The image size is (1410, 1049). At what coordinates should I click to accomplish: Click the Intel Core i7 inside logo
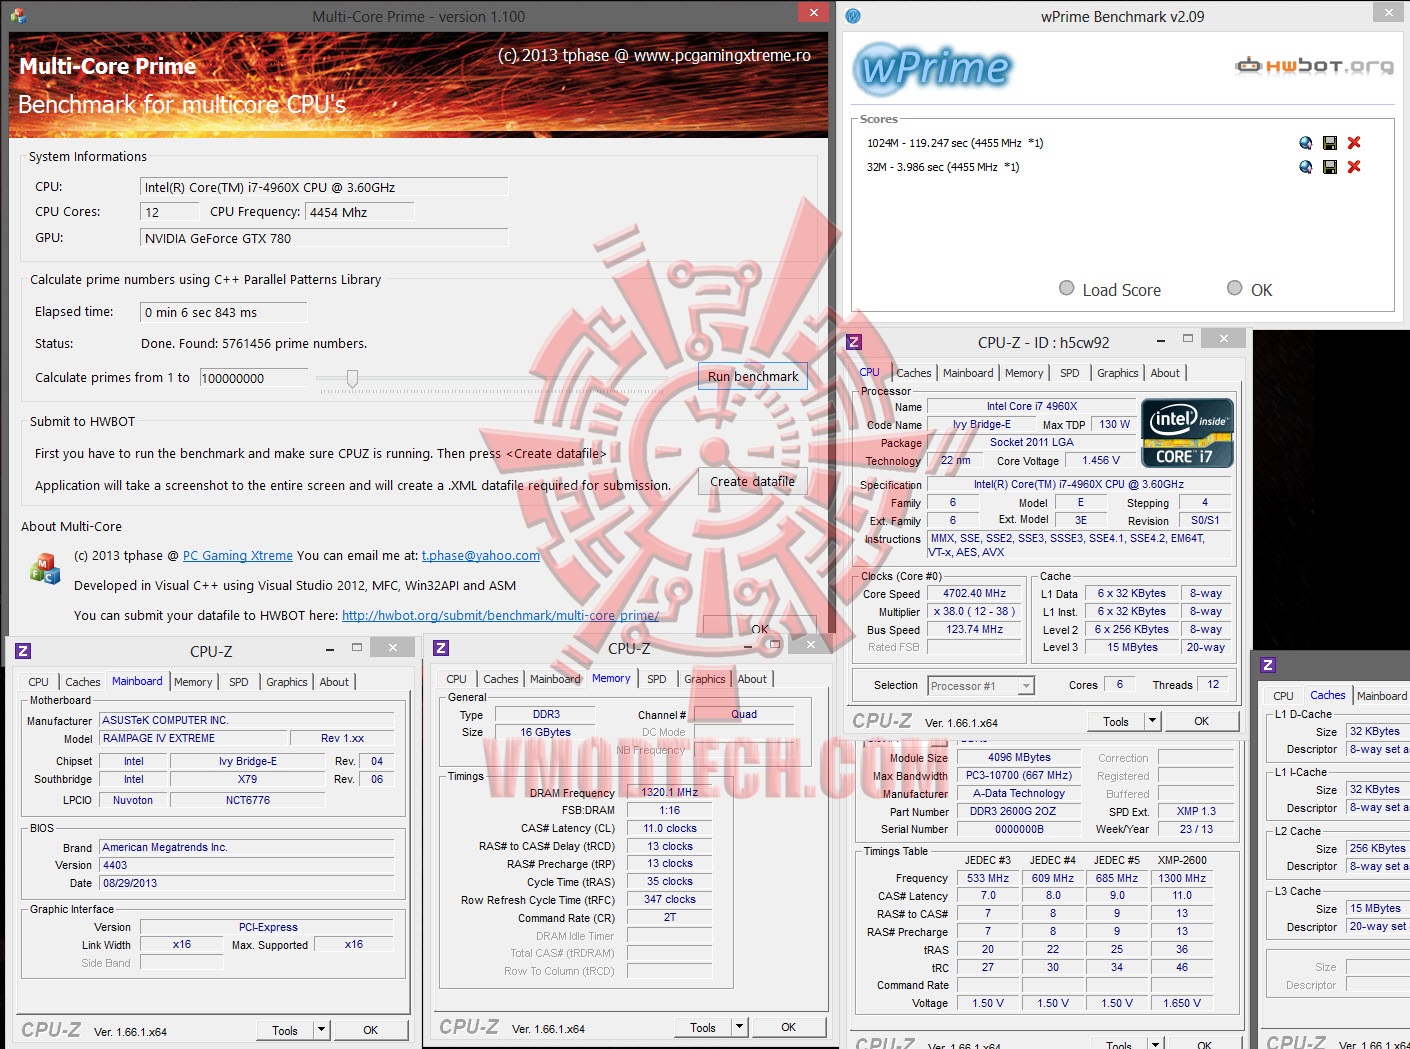[1187, 433]
